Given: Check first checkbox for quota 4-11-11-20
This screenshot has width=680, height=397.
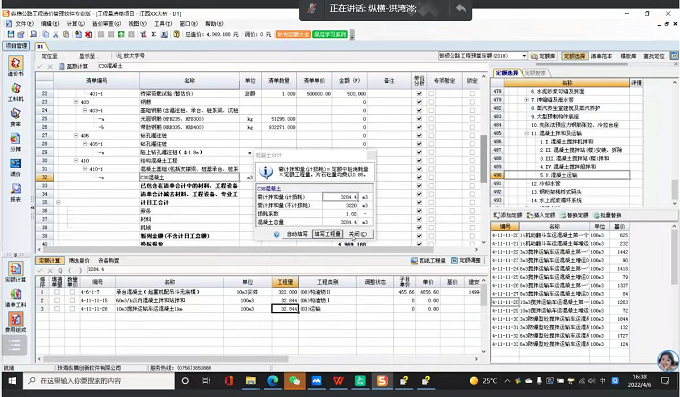Looking at the screenshot, I should click(x=57, y=309).
